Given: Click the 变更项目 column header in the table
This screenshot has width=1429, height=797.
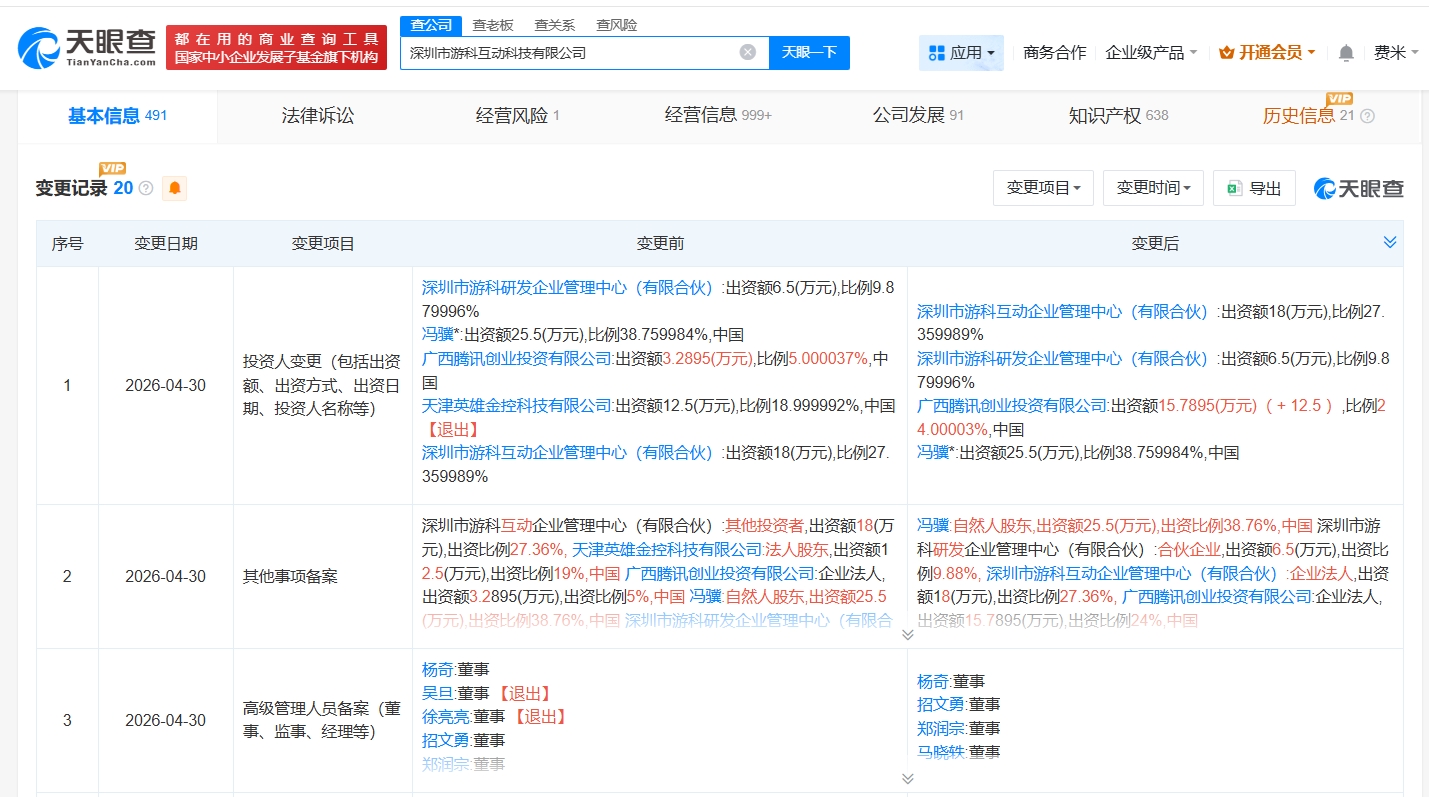Looking at the screenshot, I should tap(323, 244).
